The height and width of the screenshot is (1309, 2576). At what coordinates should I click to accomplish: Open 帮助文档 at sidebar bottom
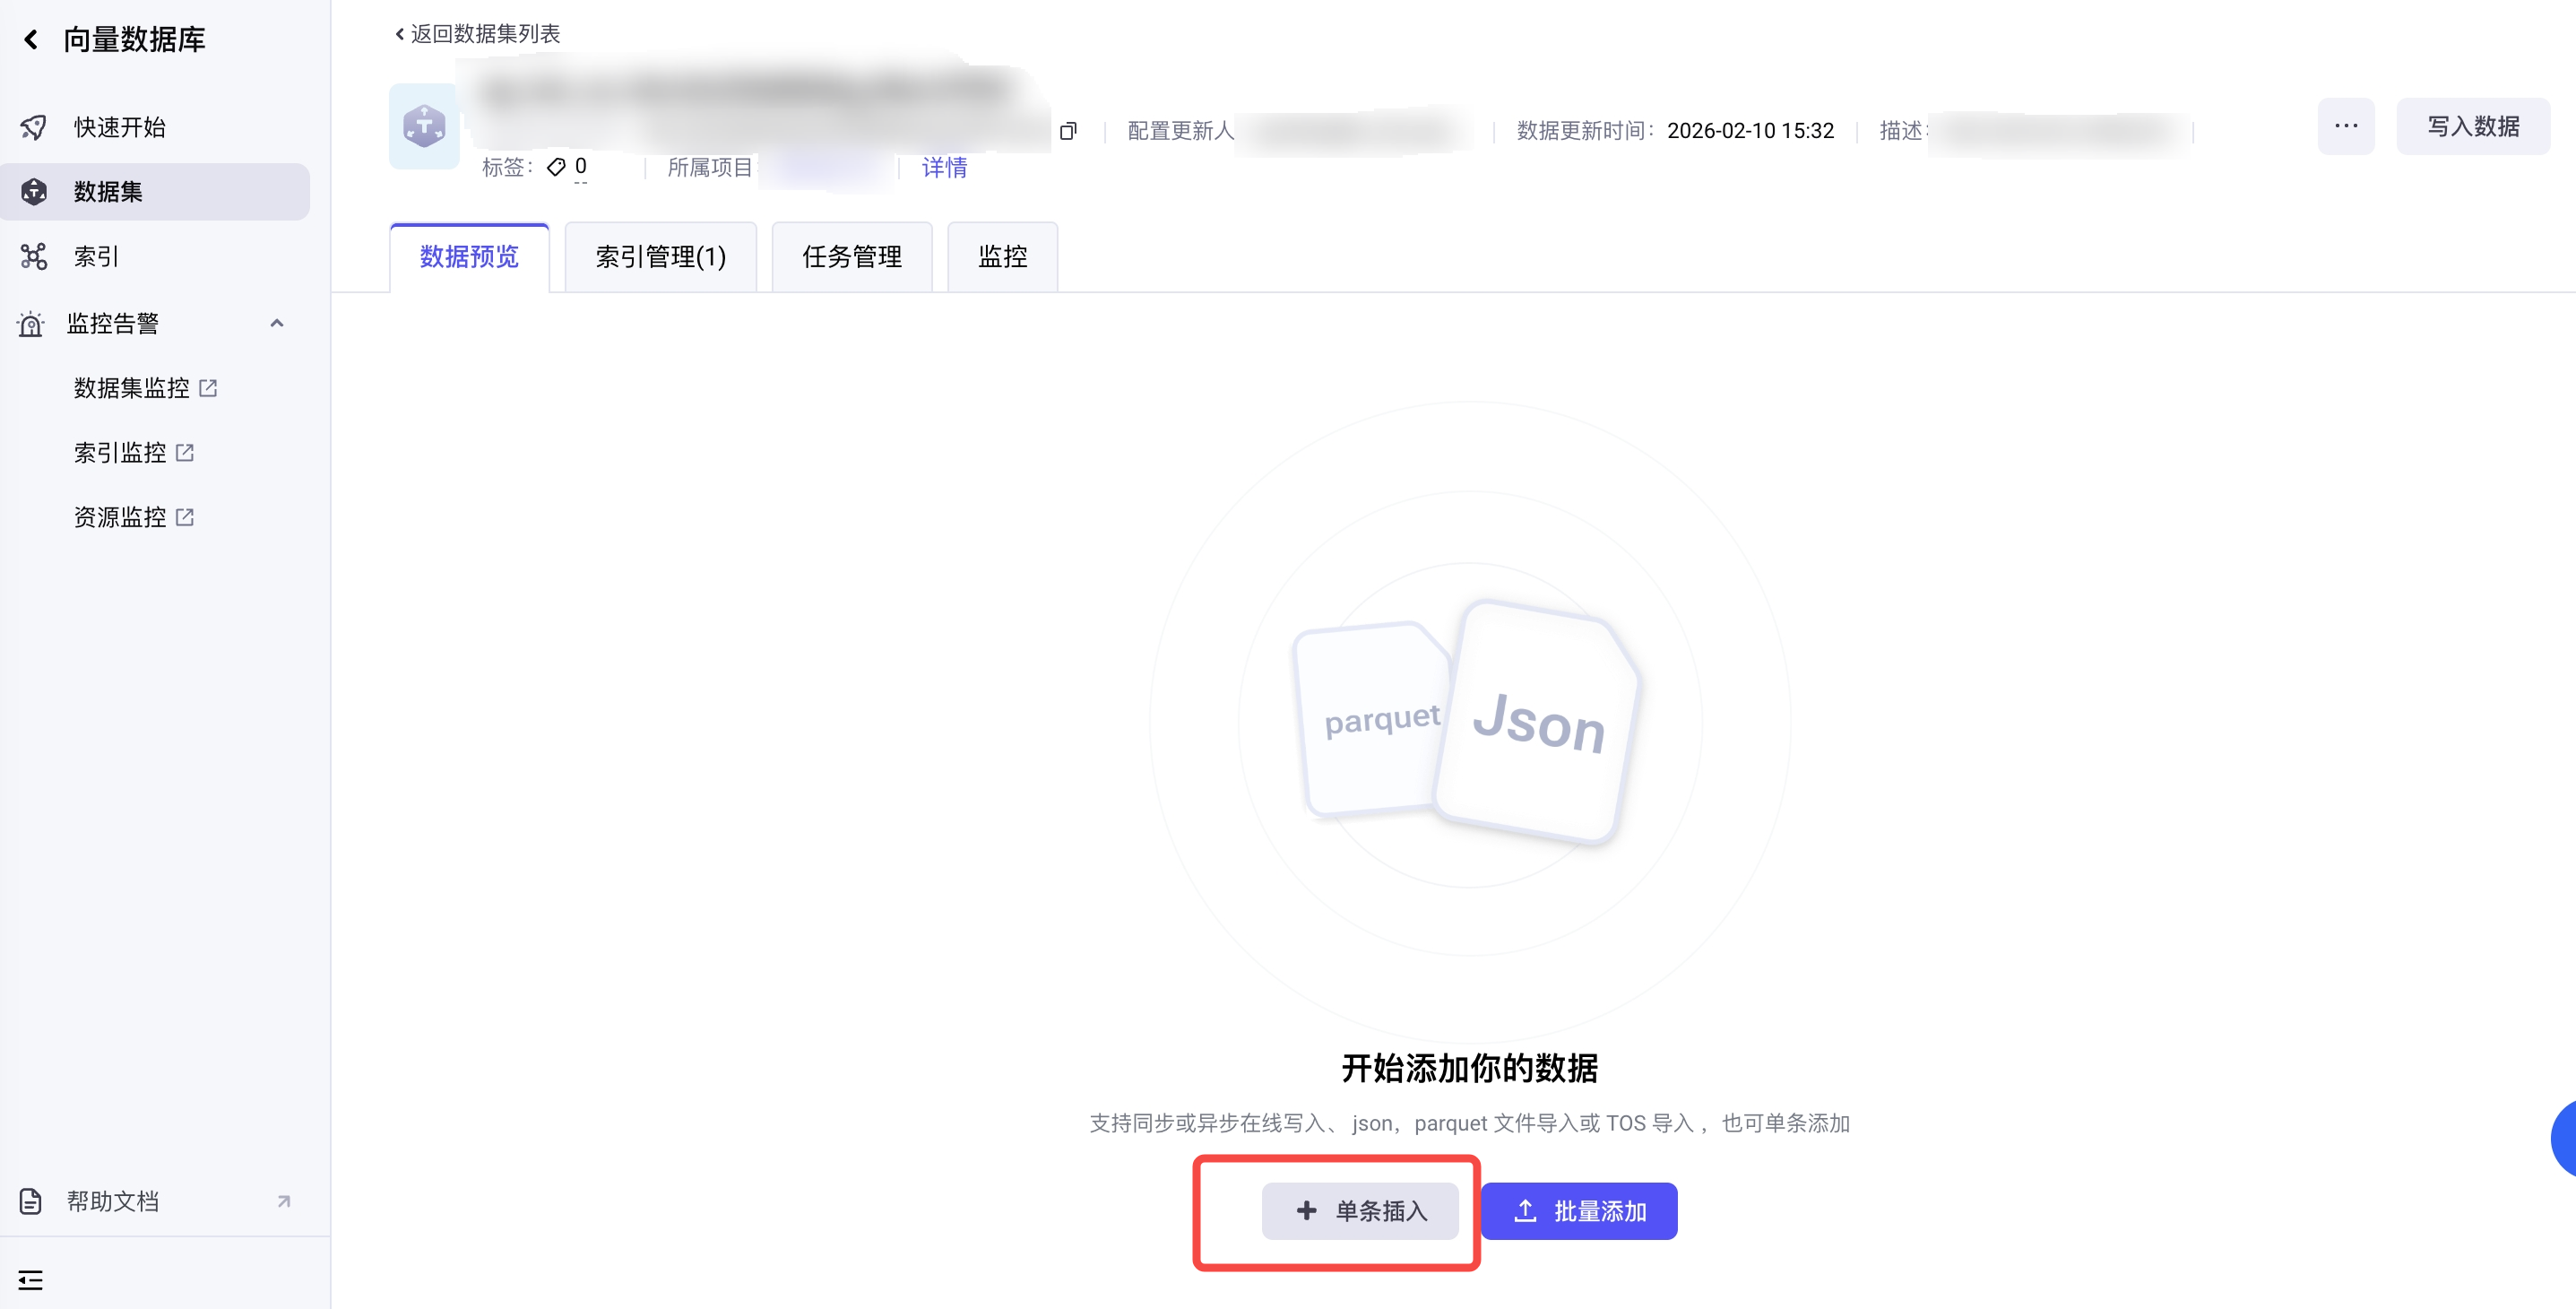112,1201
